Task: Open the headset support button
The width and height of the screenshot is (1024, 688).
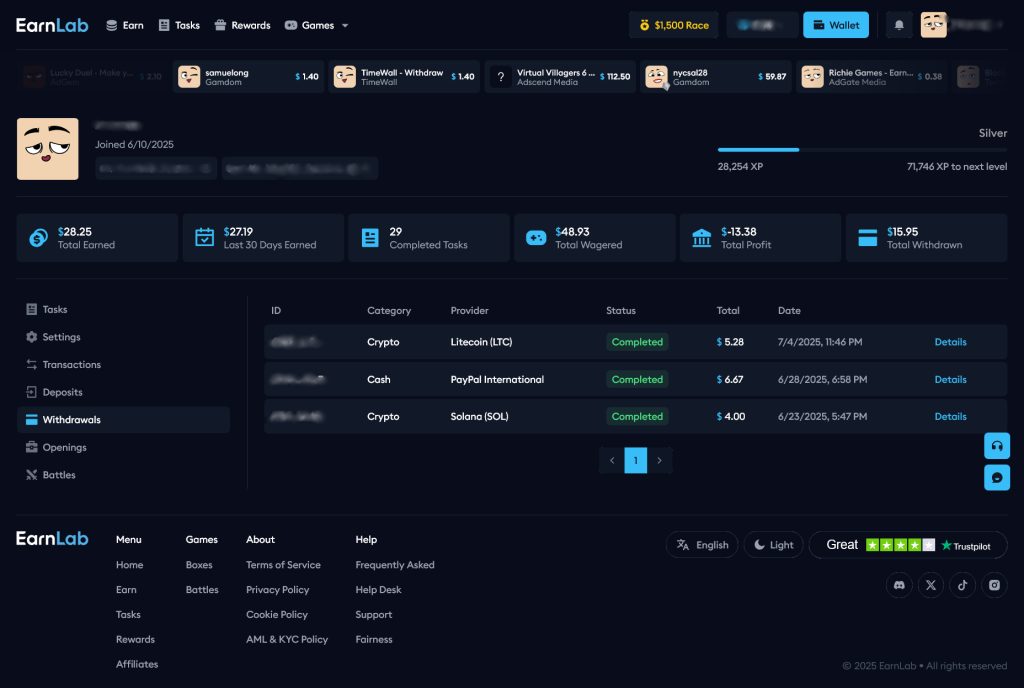Action: tap(997, 446)
